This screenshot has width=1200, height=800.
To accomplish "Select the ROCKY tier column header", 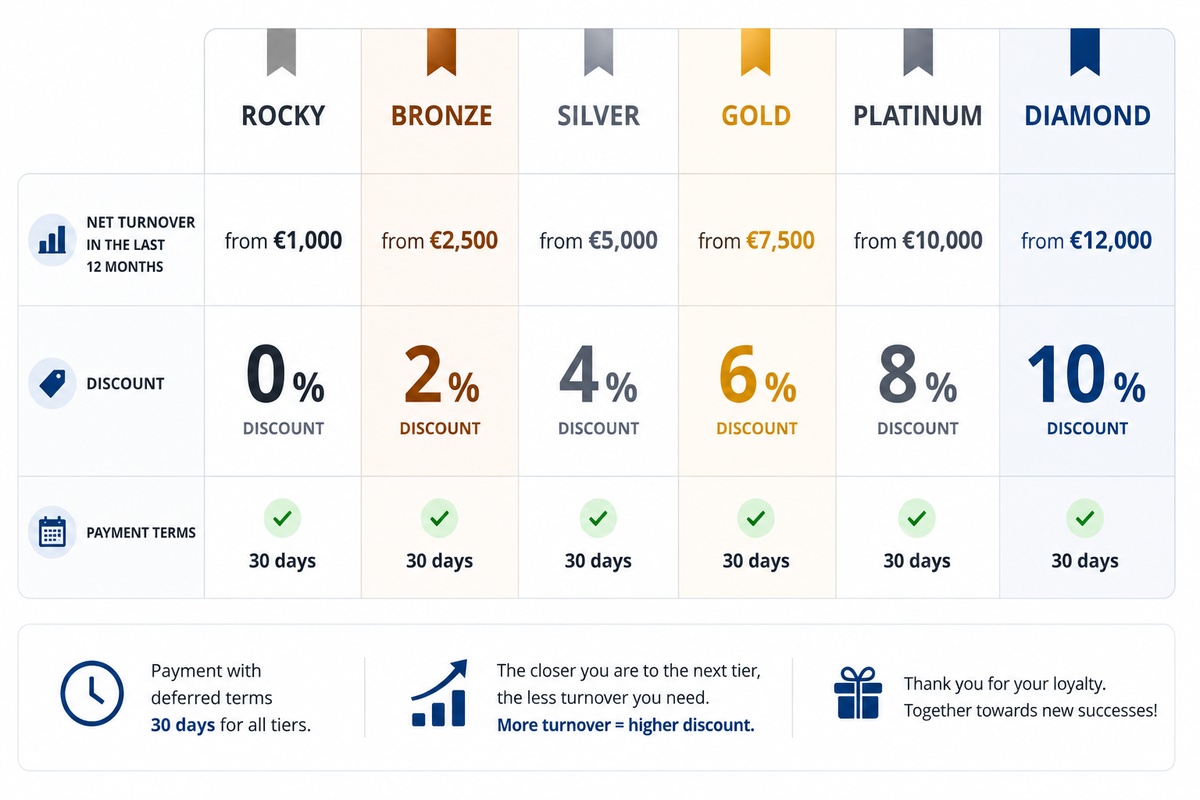I will tap(283, 116).
